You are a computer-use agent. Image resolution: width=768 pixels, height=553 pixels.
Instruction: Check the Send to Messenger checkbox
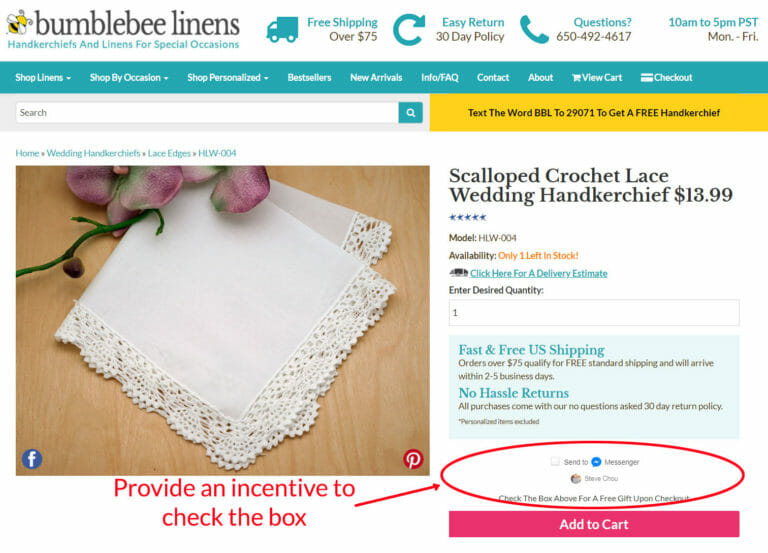click(555, 461)
